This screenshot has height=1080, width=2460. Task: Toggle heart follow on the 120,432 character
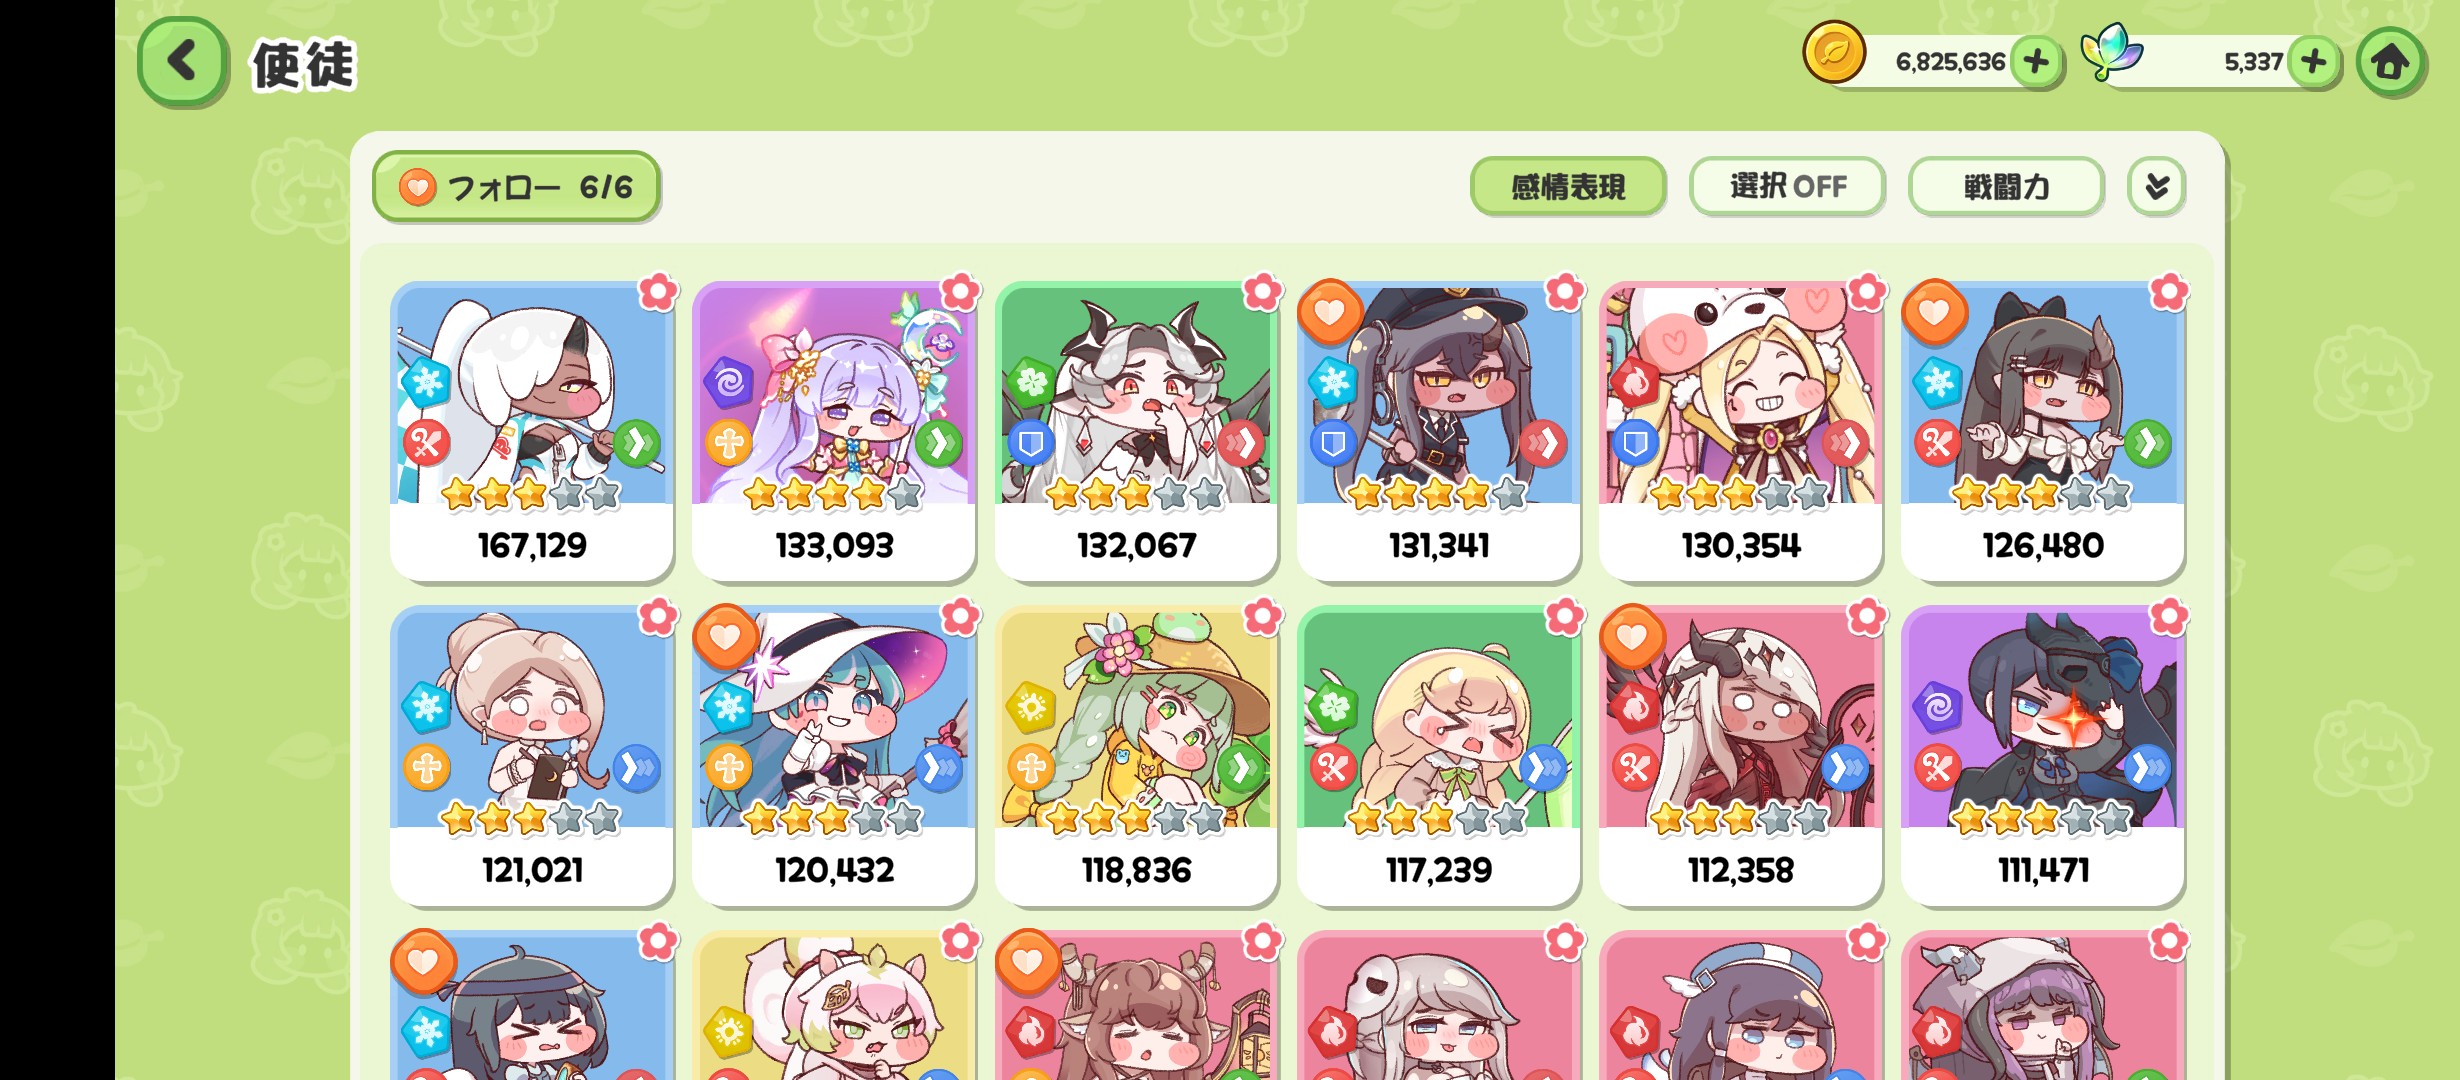(x=725, y=637)
